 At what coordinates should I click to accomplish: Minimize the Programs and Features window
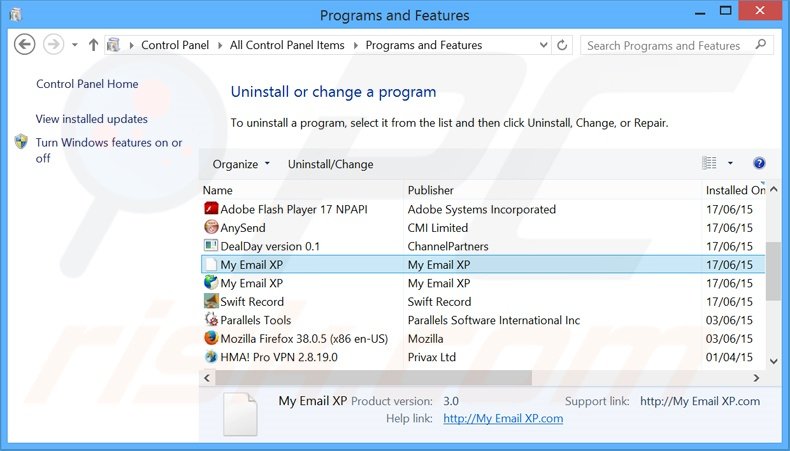(x=699, y=13)
